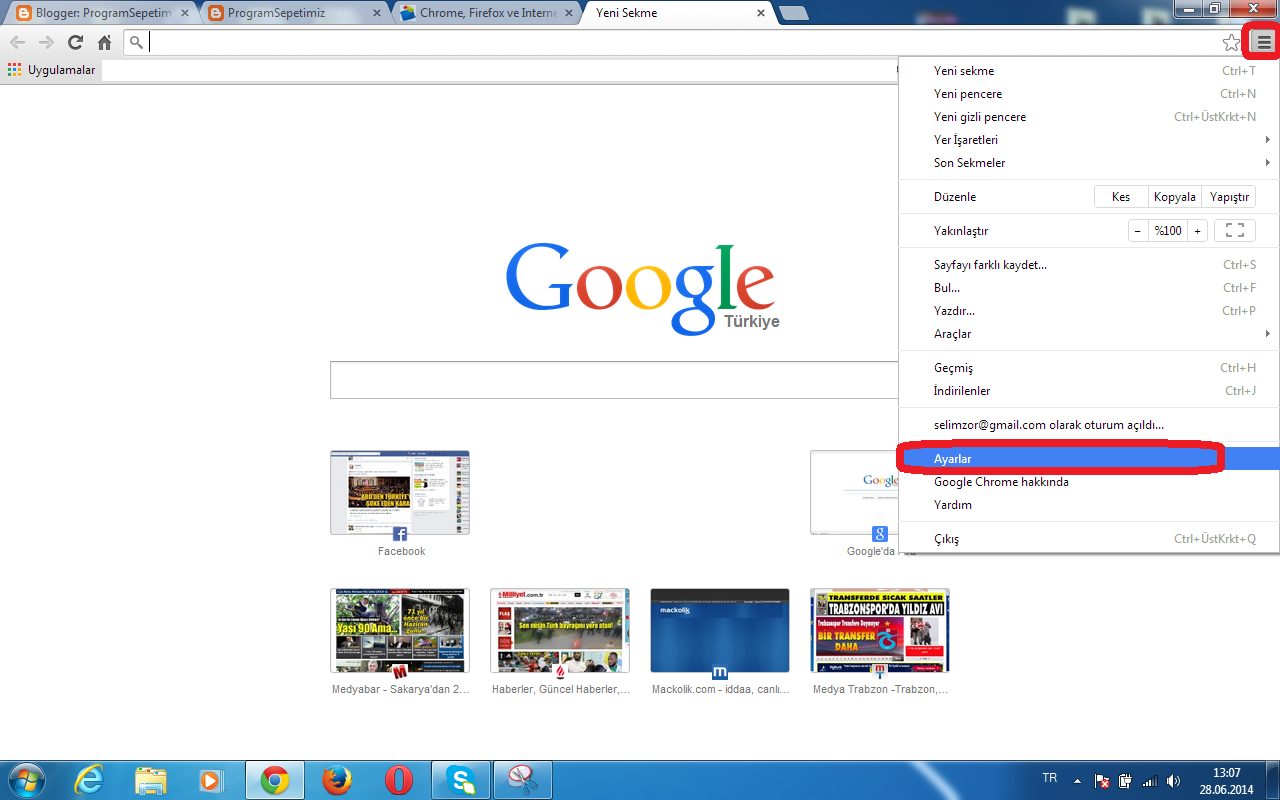Go to the home page icon
This screenshot has height=800, width=1280.
click(104, 43)
